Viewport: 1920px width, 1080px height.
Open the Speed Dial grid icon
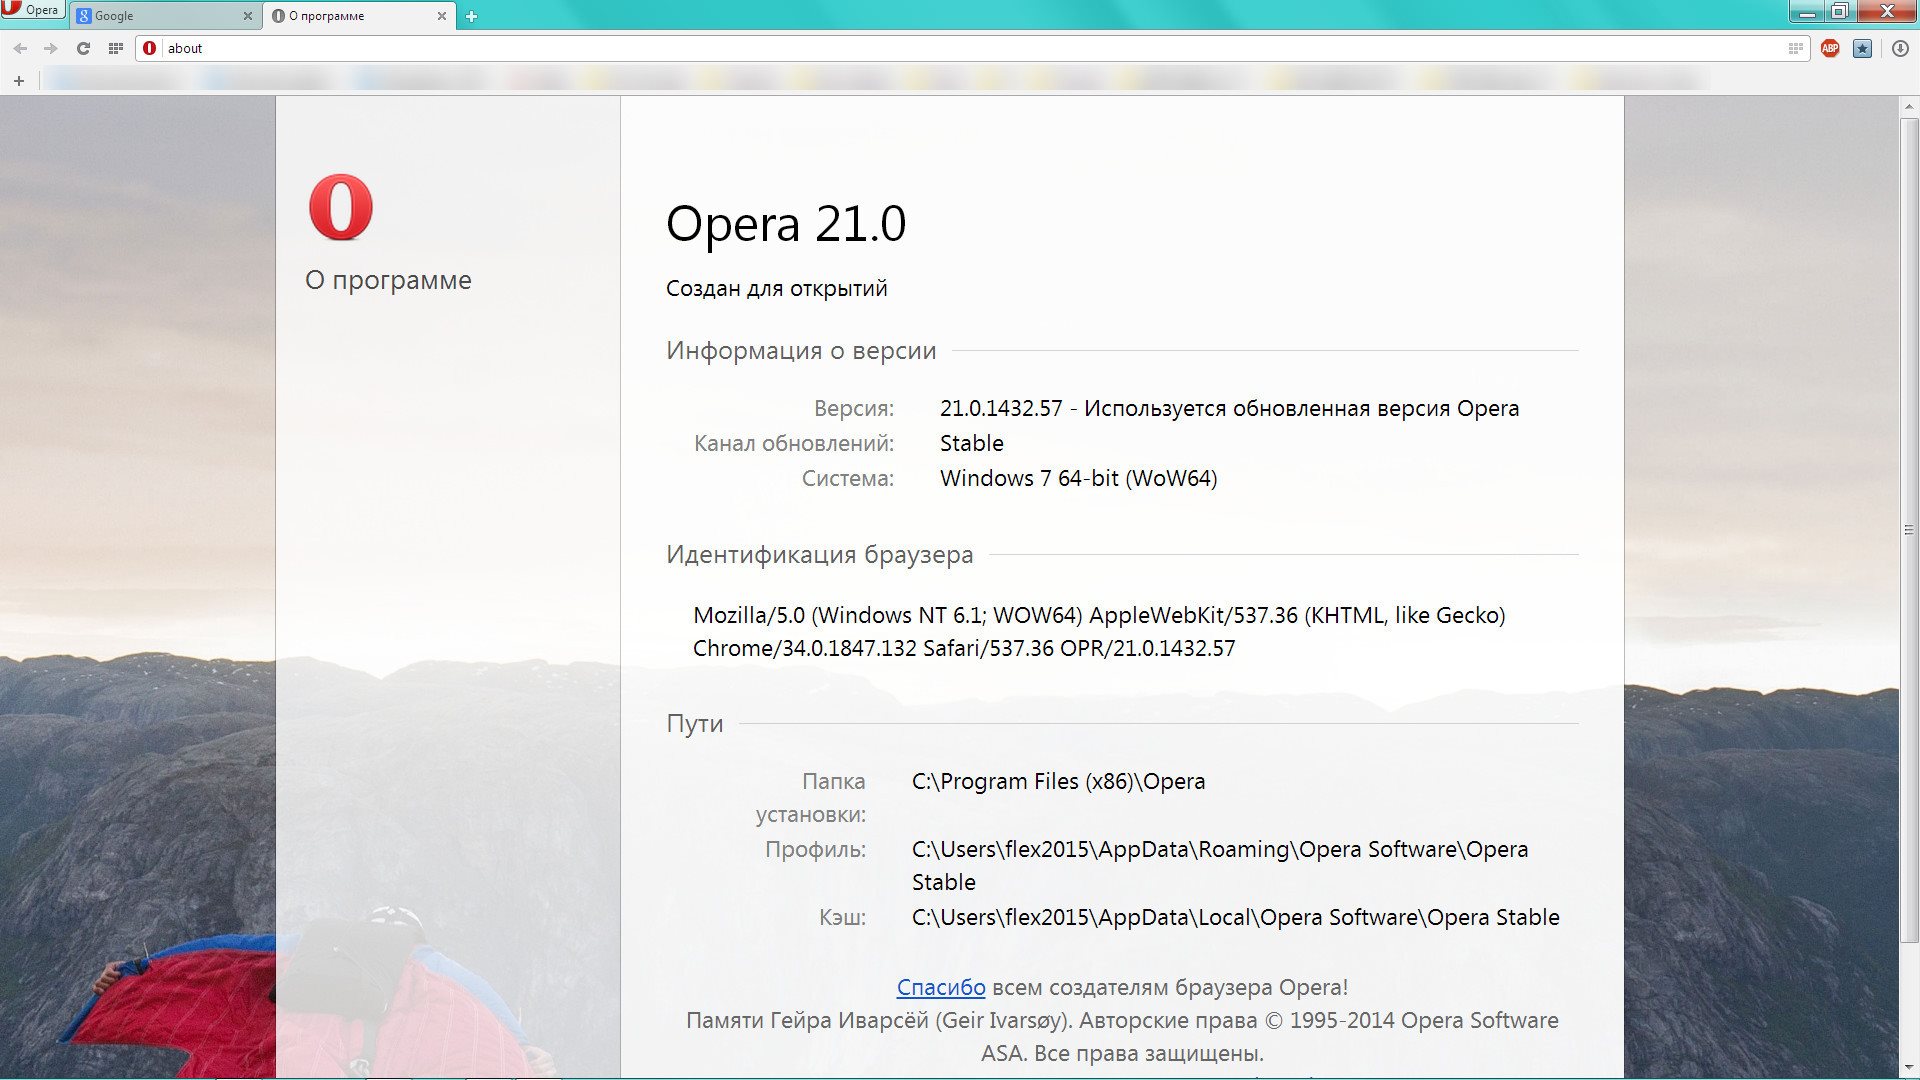coord(115,48)
